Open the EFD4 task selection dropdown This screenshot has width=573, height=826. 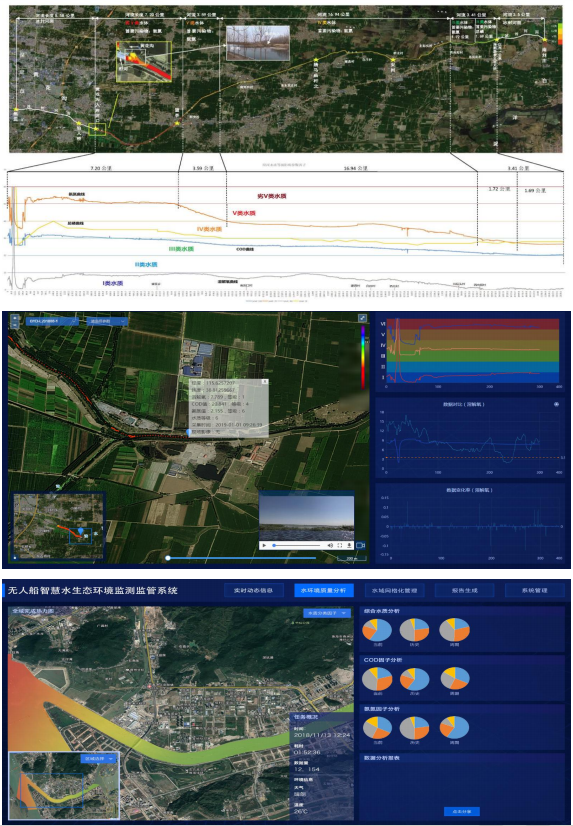52,321
